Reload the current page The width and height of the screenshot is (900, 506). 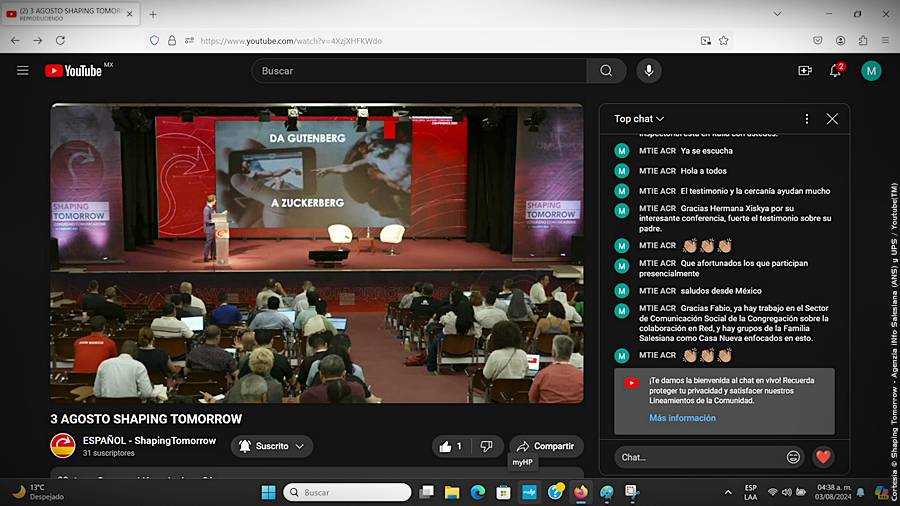[x=60, y=41]
